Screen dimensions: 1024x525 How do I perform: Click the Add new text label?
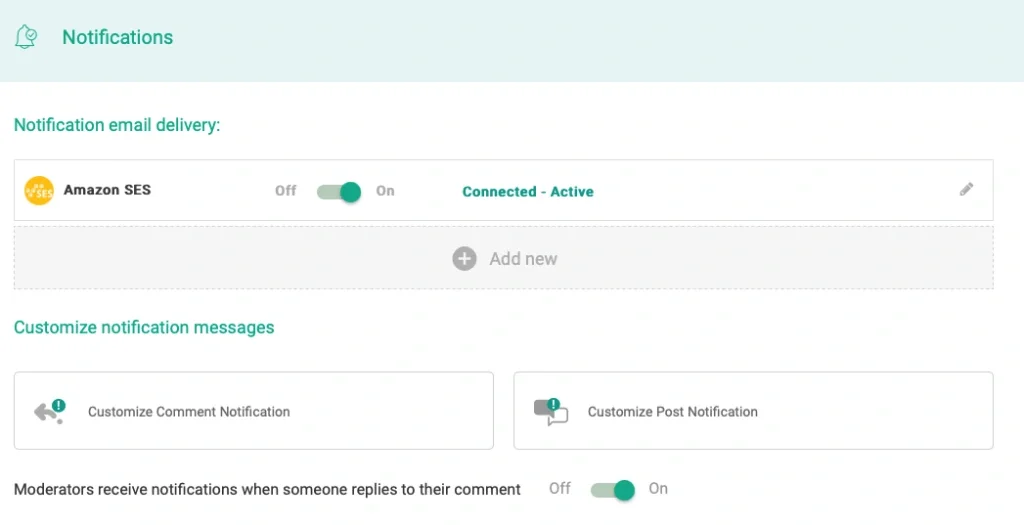pyautogui.click(x=523, y=259)
